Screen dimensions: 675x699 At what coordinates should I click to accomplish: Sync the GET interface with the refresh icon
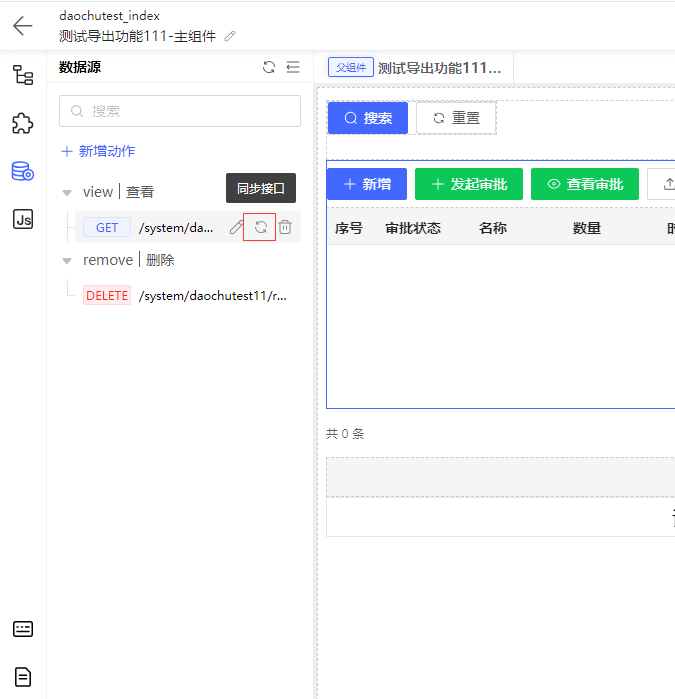(261, 227)
